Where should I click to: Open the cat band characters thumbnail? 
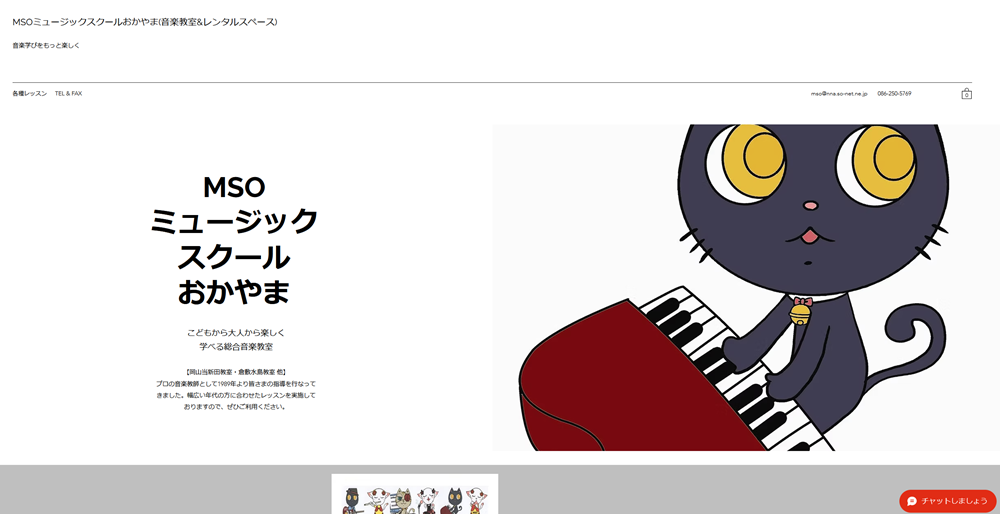(415, 494)
